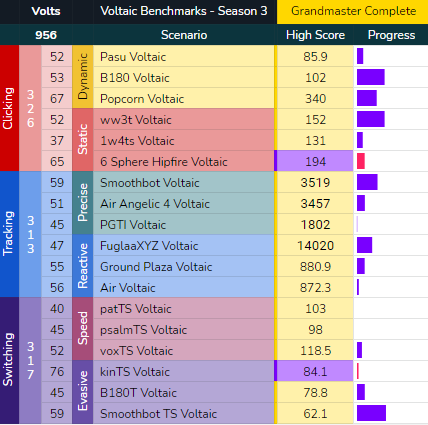Select the Pasu Voltaic scenario cell
The image size is (428, 425).
click(184, 57)
